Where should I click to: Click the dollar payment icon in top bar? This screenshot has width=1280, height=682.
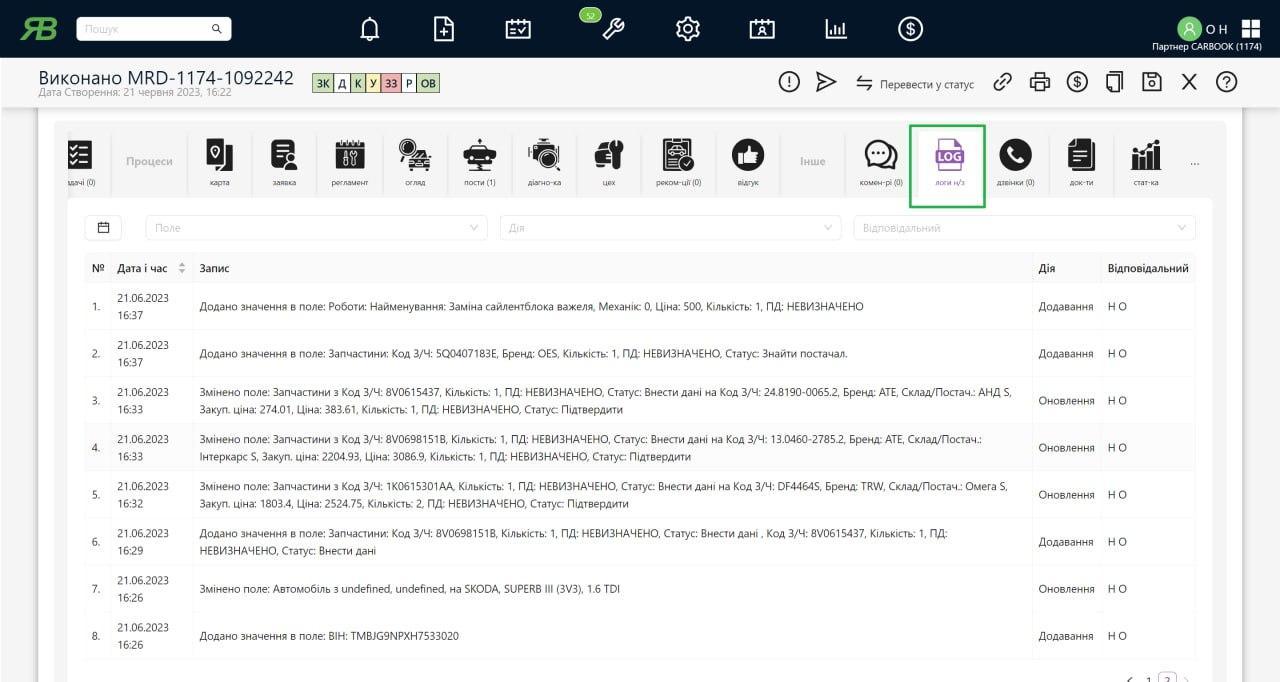pos(910,29)
